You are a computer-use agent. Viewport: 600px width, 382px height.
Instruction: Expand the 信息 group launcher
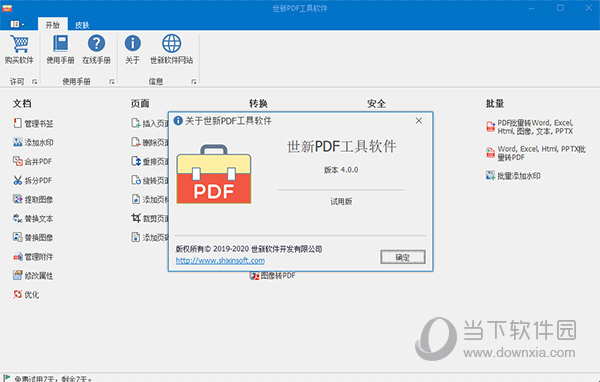point(194,82)
